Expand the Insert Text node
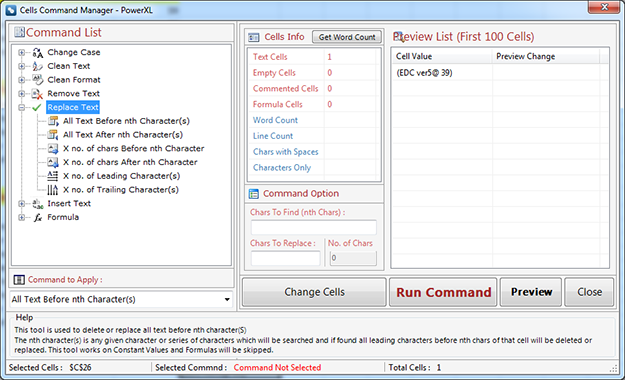The image size is (625, 380). pyautogui.click(x=22, y=204)
